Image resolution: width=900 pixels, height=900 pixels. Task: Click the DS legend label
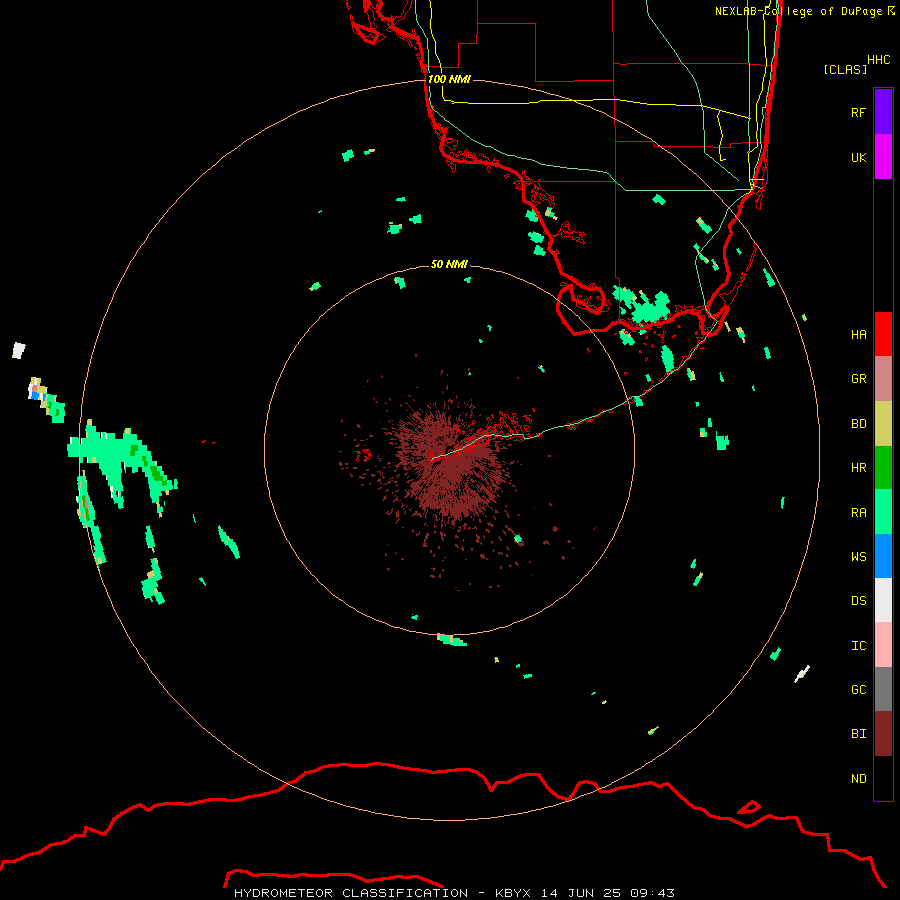click(x=858, y=601)
